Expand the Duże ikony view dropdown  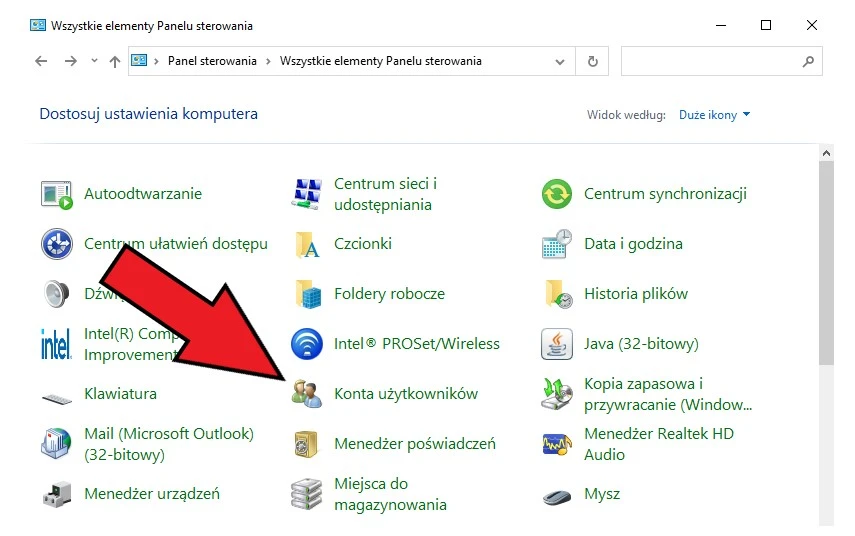coord(714,115)
